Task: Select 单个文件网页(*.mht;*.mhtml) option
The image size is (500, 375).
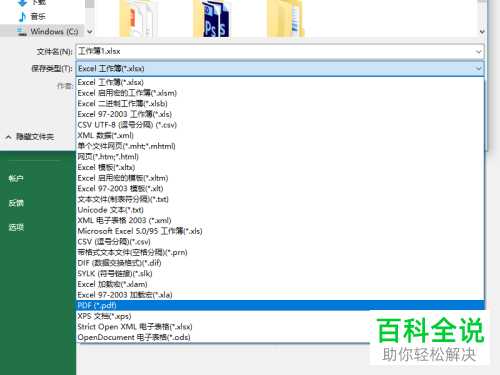Action: click(280, 146)
